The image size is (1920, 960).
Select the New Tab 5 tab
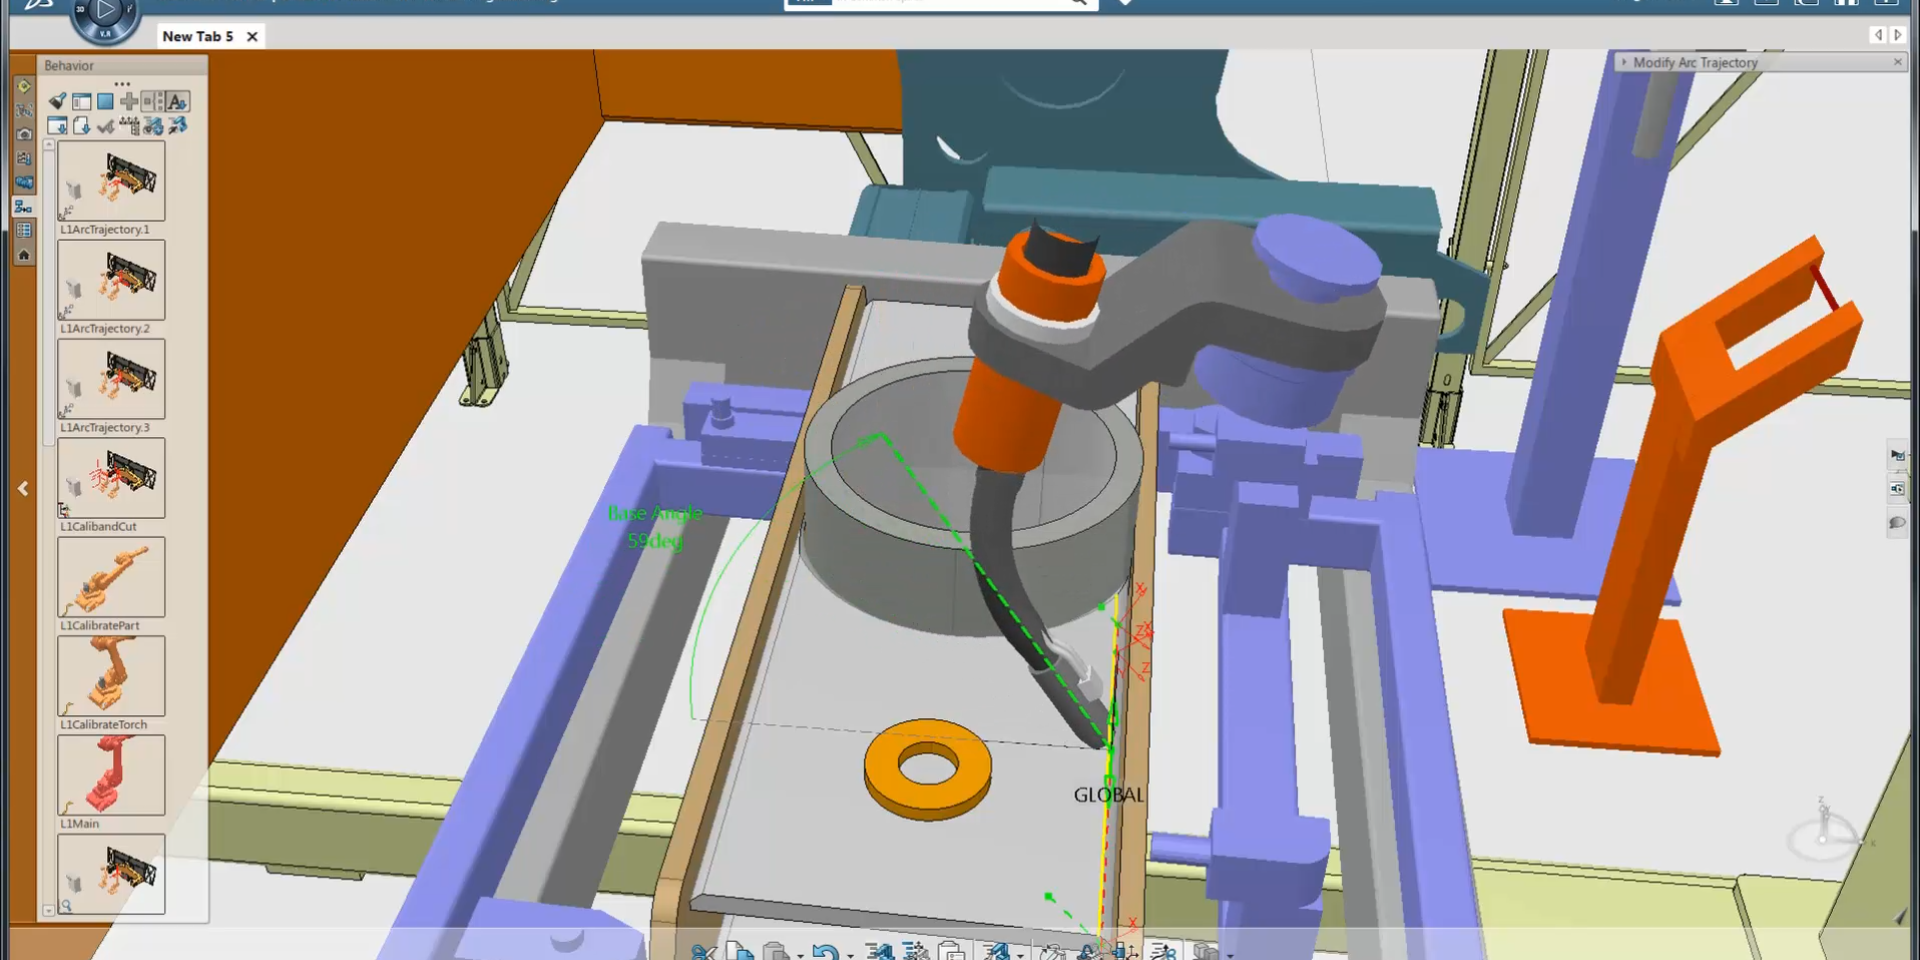[x=198, y=36]
